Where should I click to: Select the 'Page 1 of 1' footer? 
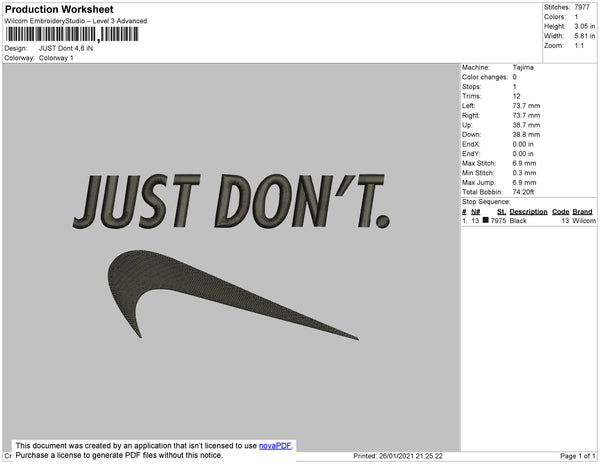click(x=577, y=456)
